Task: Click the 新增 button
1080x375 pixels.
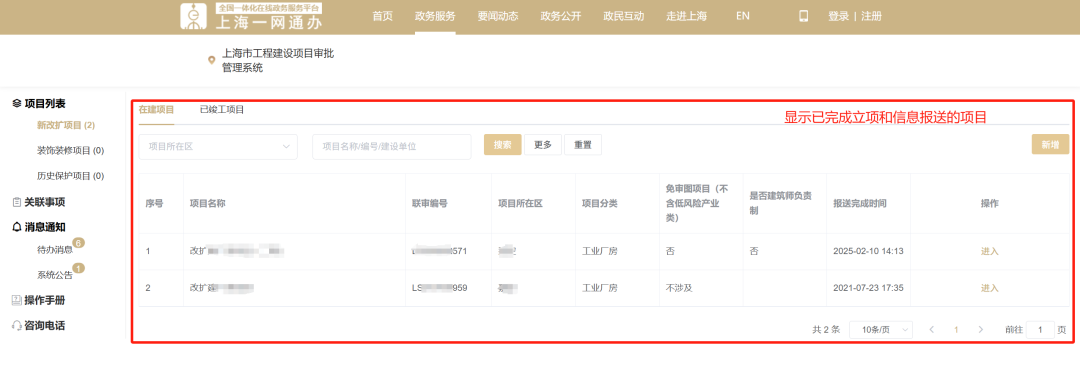Action: (x=1050, y=145)
